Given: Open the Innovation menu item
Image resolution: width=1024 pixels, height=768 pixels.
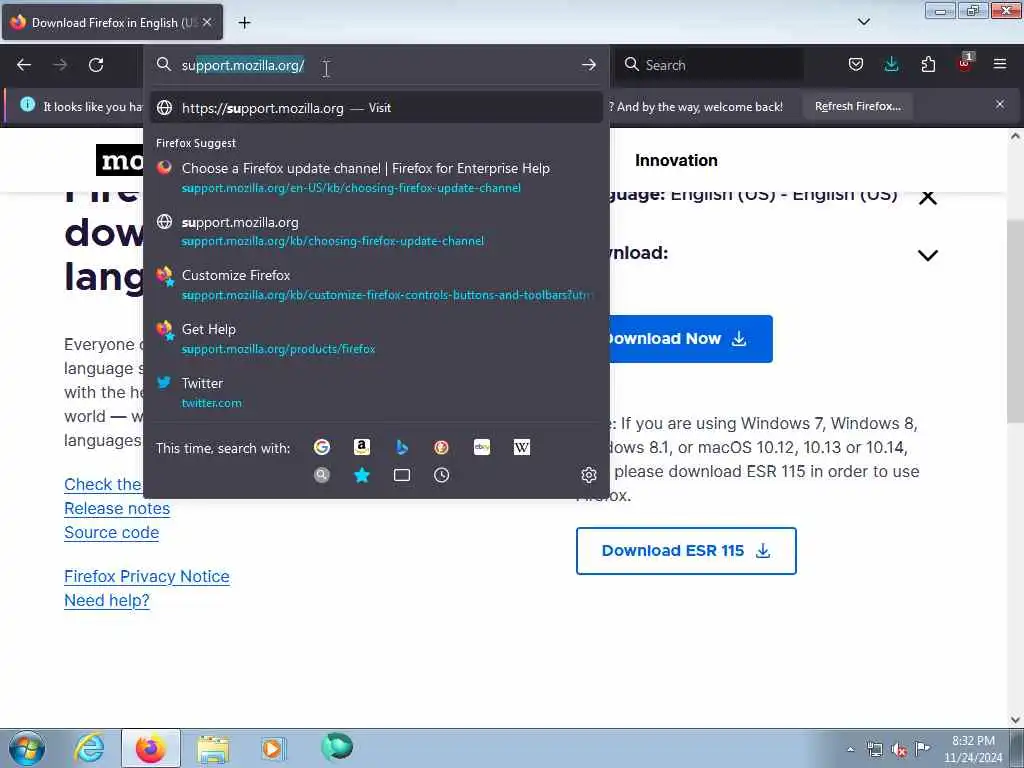Looking at the screenshot, I should (x=676, y=161).
